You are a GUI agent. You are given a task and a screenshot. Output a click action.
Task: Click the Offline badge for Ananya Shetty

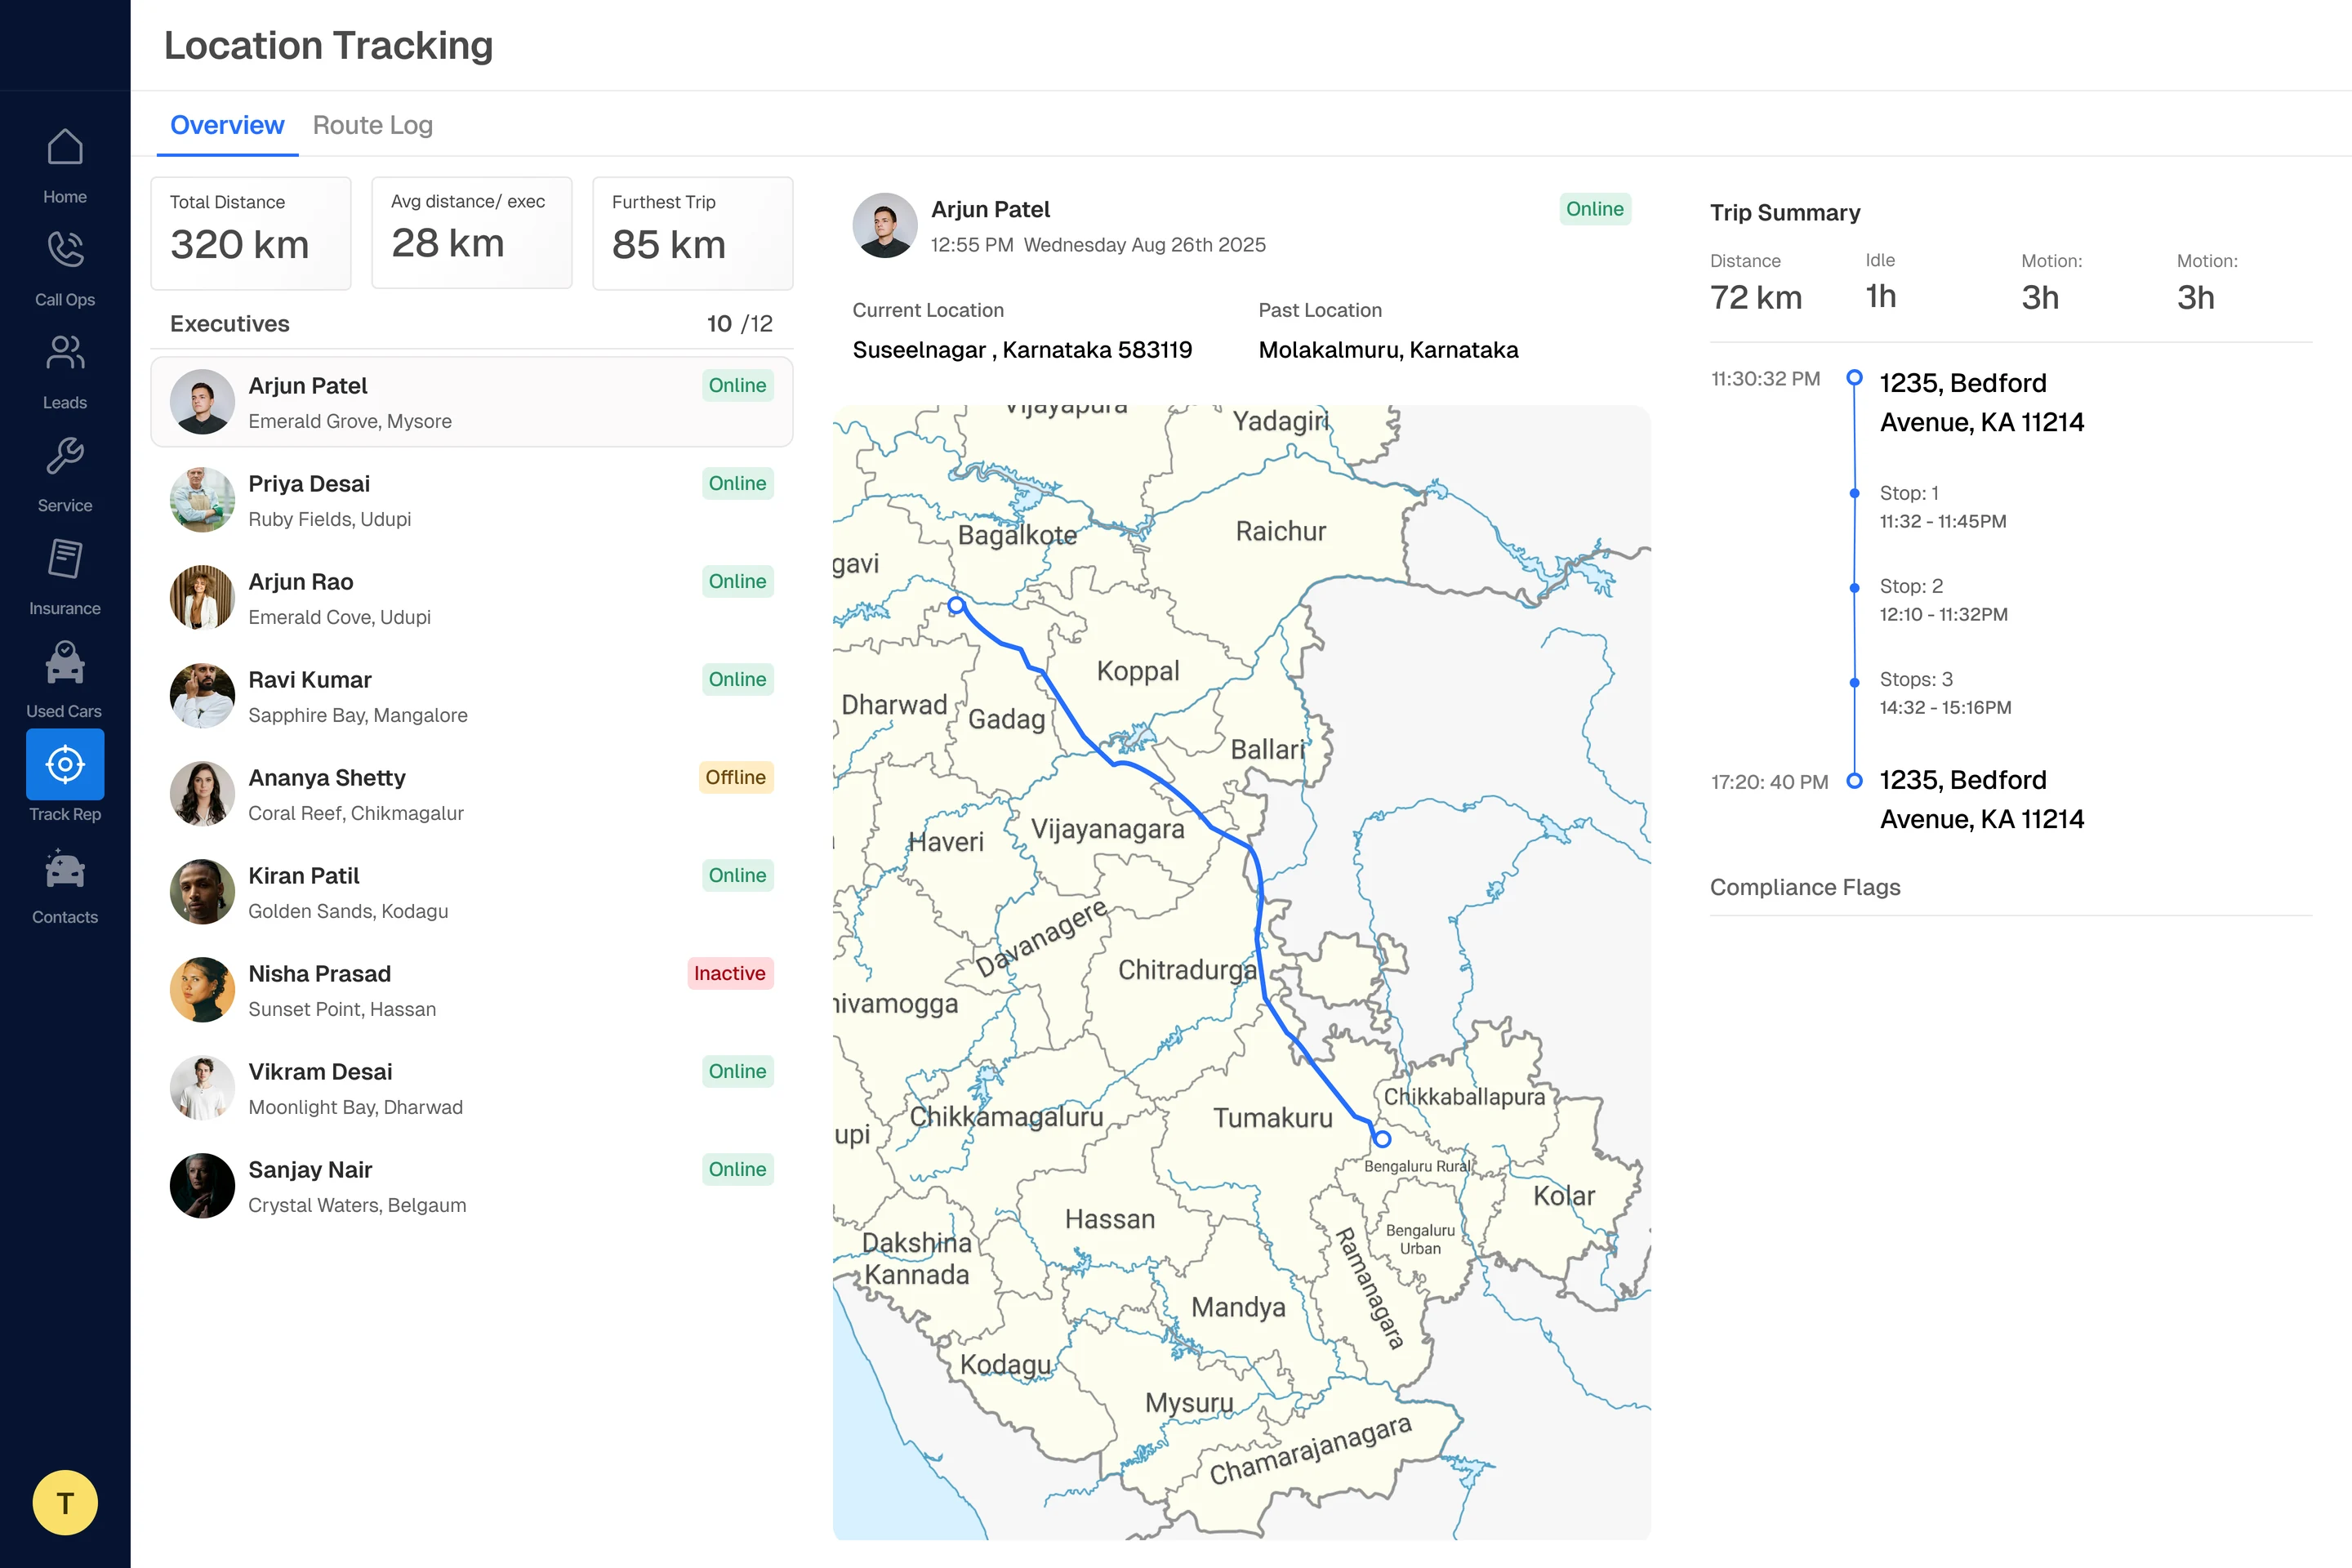(735, 777)
